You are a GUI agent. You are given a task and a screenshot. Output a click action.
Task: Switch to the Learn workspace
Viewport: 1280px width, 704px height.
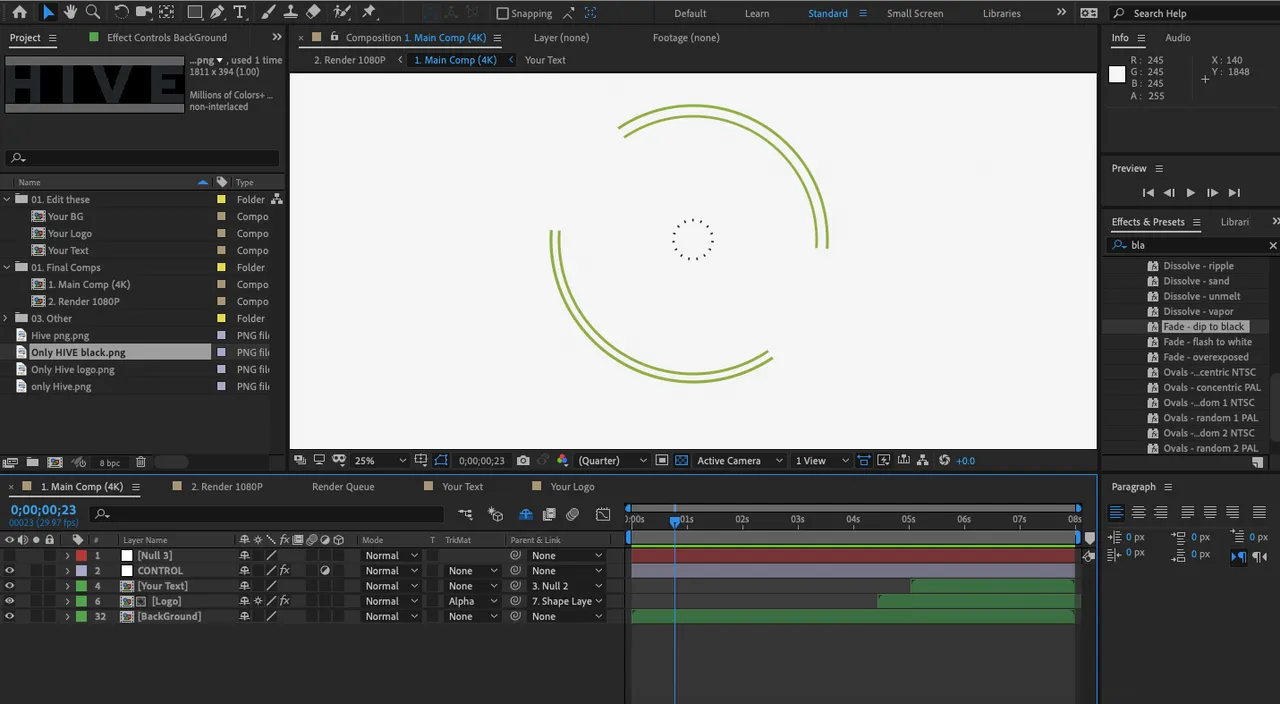(757, 13)
